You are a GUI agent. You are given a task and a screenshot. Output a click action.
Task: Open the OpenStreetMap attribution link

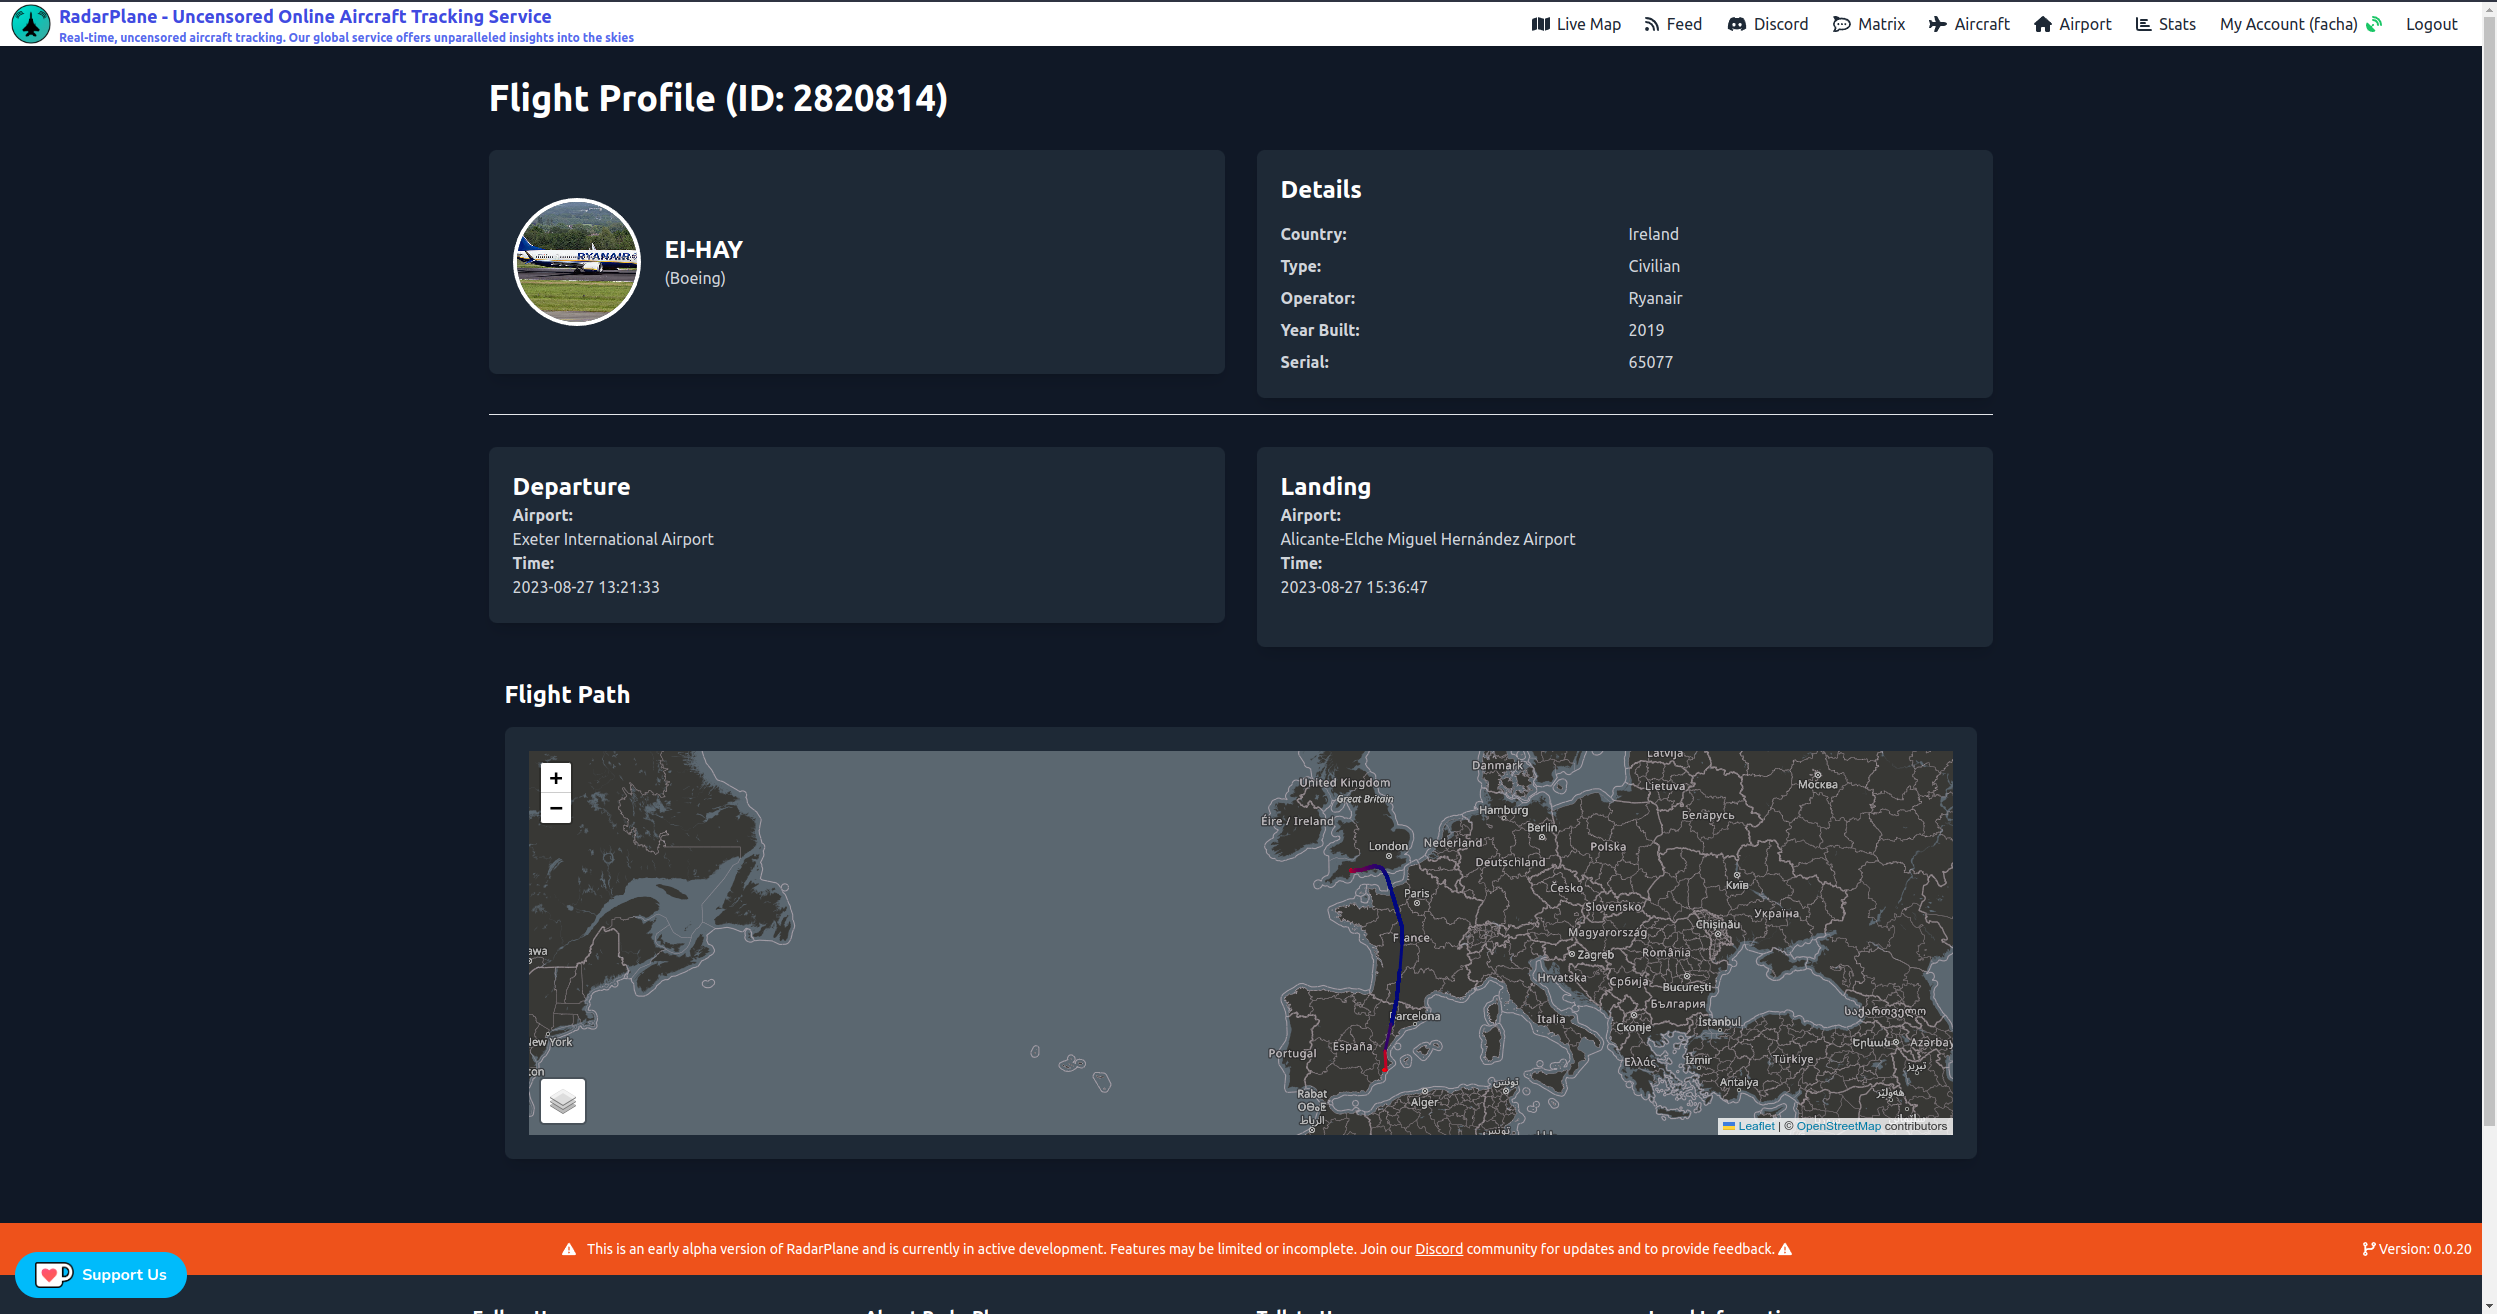tap(1838, 1126)
